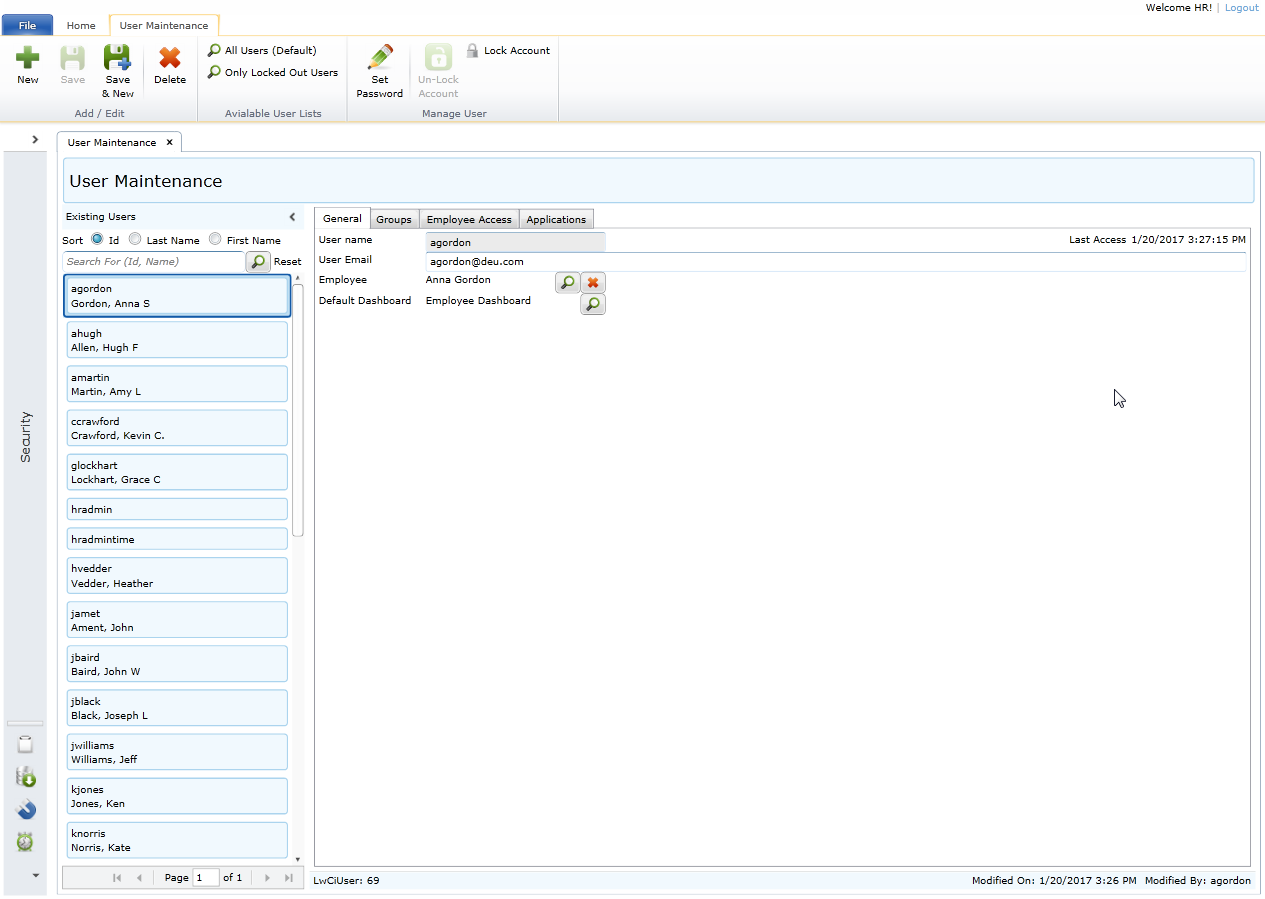Show the All Users (Default) list
This screenshot has width=1265, height=899.
point(262,50)
